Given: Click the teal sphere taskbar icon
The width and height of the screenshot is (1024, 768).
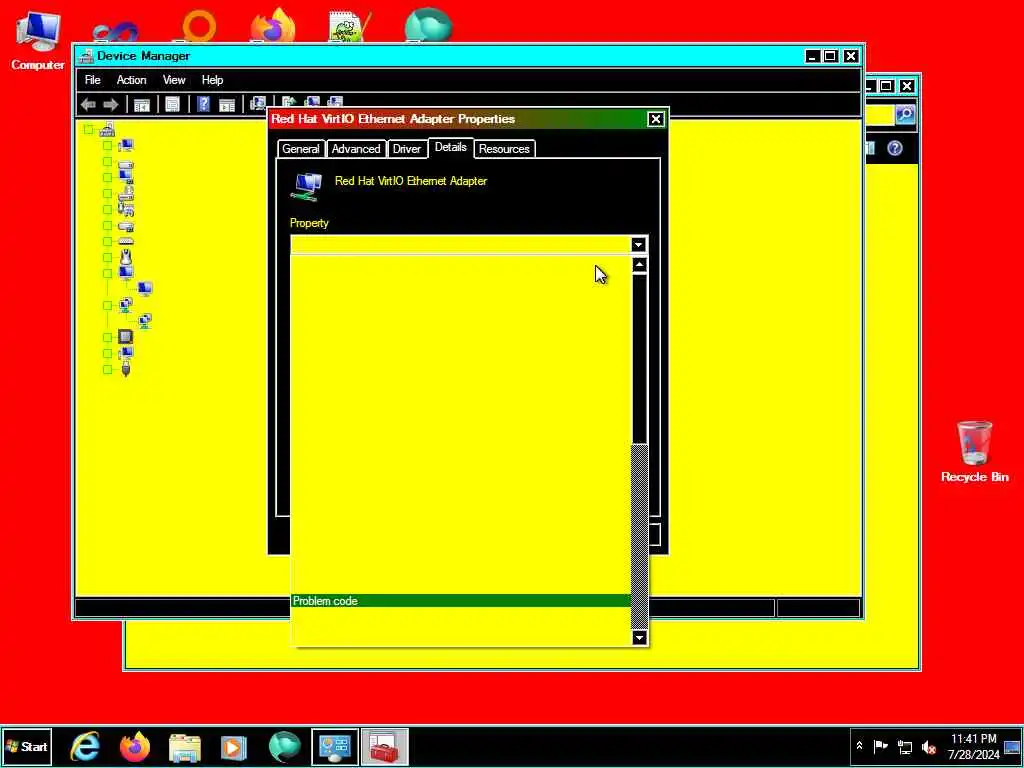Looking at the screenshot, I should [284, 747].
